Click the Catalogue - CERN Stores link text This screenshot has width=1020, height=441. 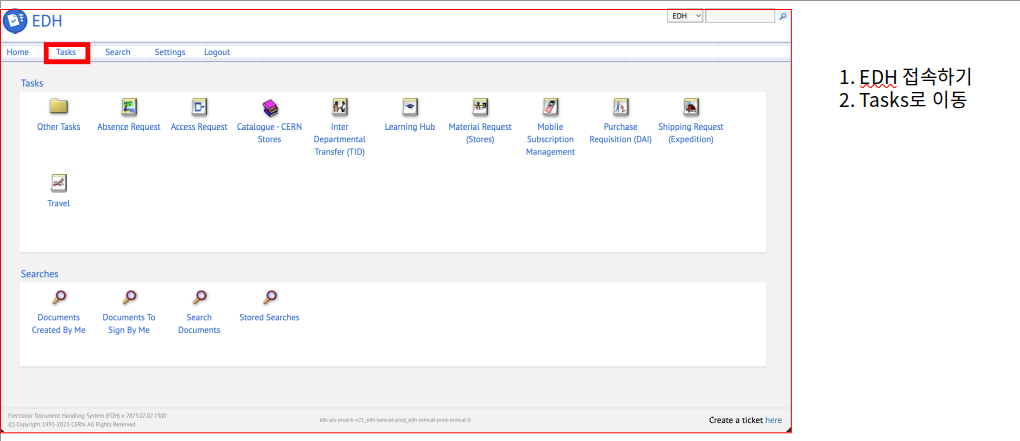(x=269, y=133)
